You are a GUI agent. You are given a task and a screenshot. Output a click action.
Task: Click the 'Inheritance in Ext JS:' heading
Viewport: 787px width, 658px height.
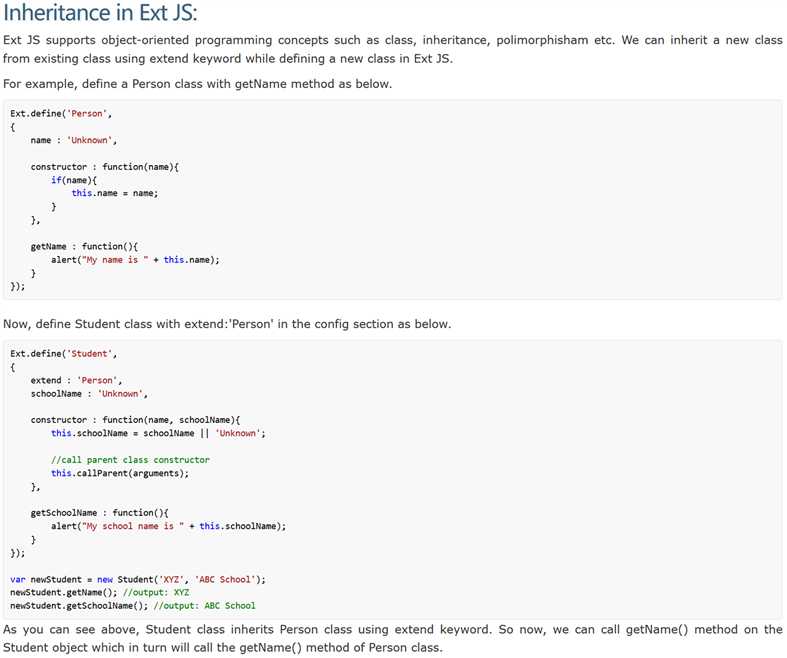[x=100, y=13]
